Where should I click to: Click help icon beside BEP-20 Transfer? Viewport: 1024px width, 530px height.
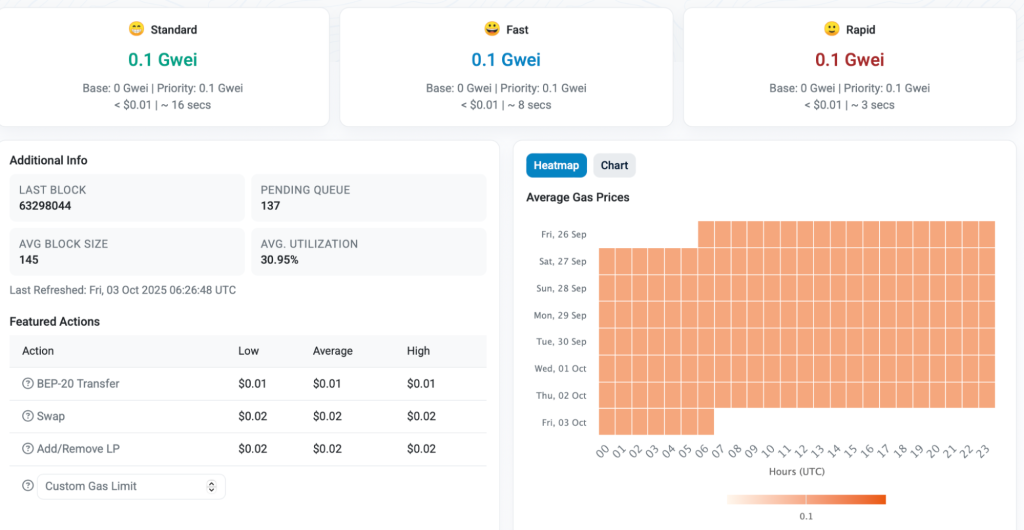28,383
